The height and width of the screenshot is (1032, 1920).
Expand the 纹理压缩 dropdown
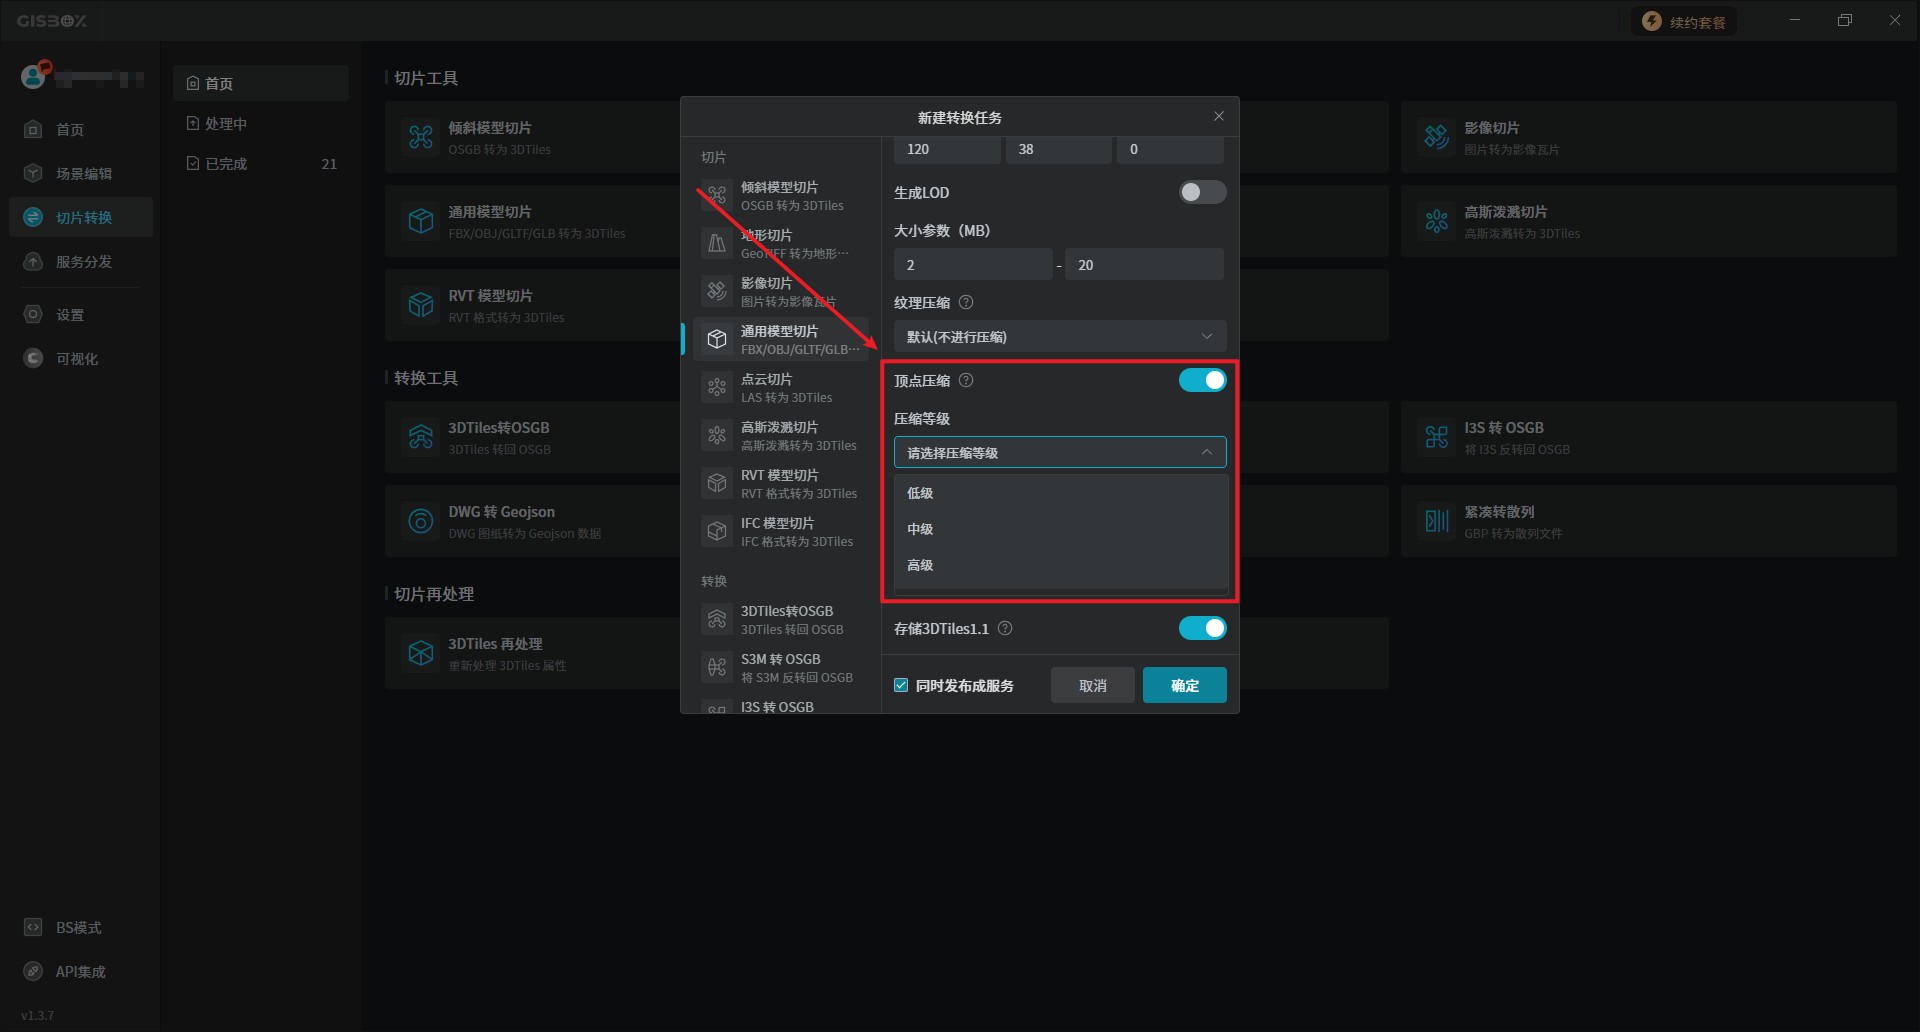1059,337
